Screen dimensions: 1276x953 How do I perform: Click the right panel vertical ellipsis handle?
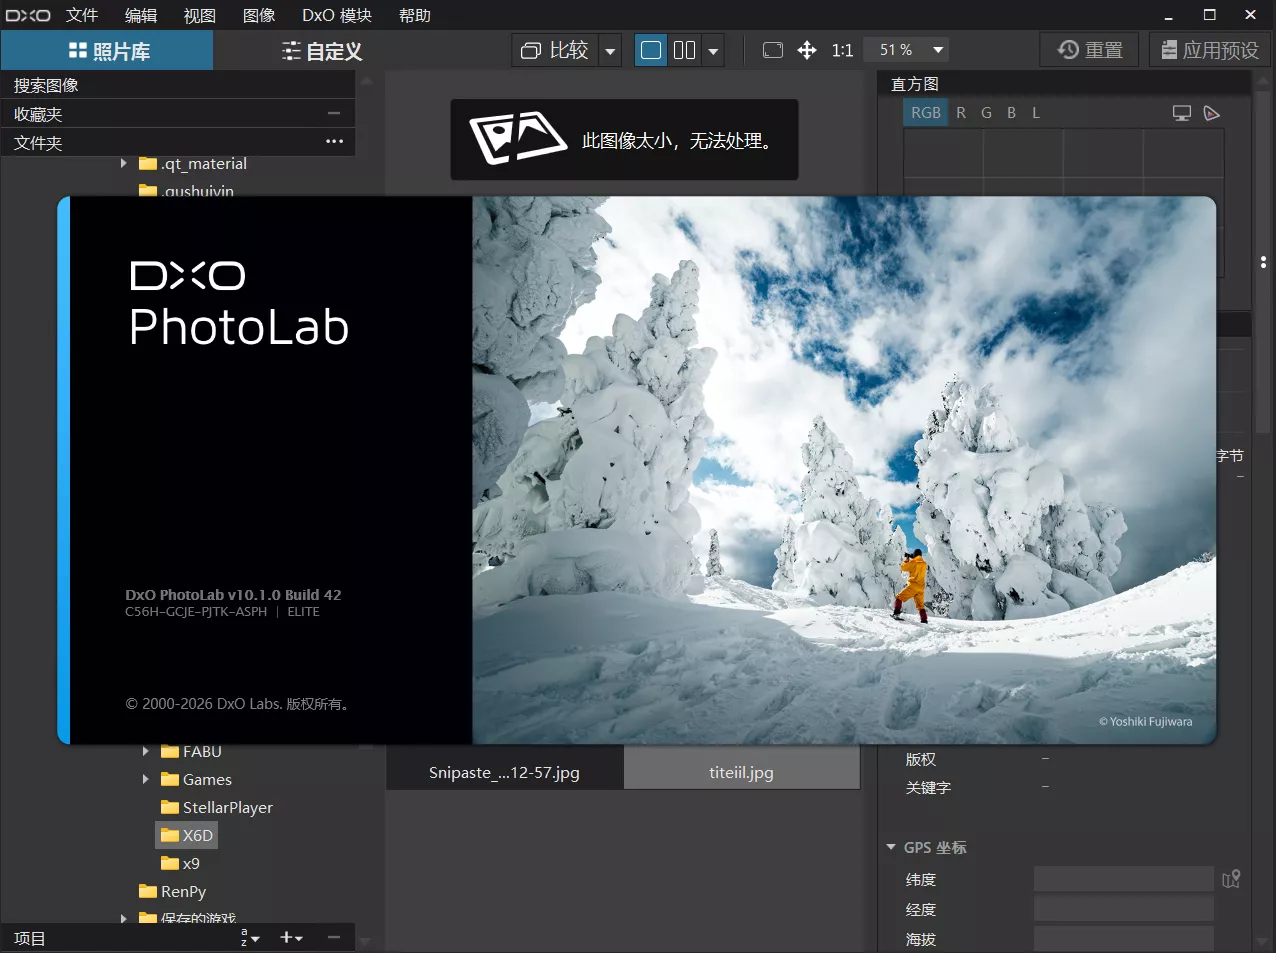tap(1263, 262)
